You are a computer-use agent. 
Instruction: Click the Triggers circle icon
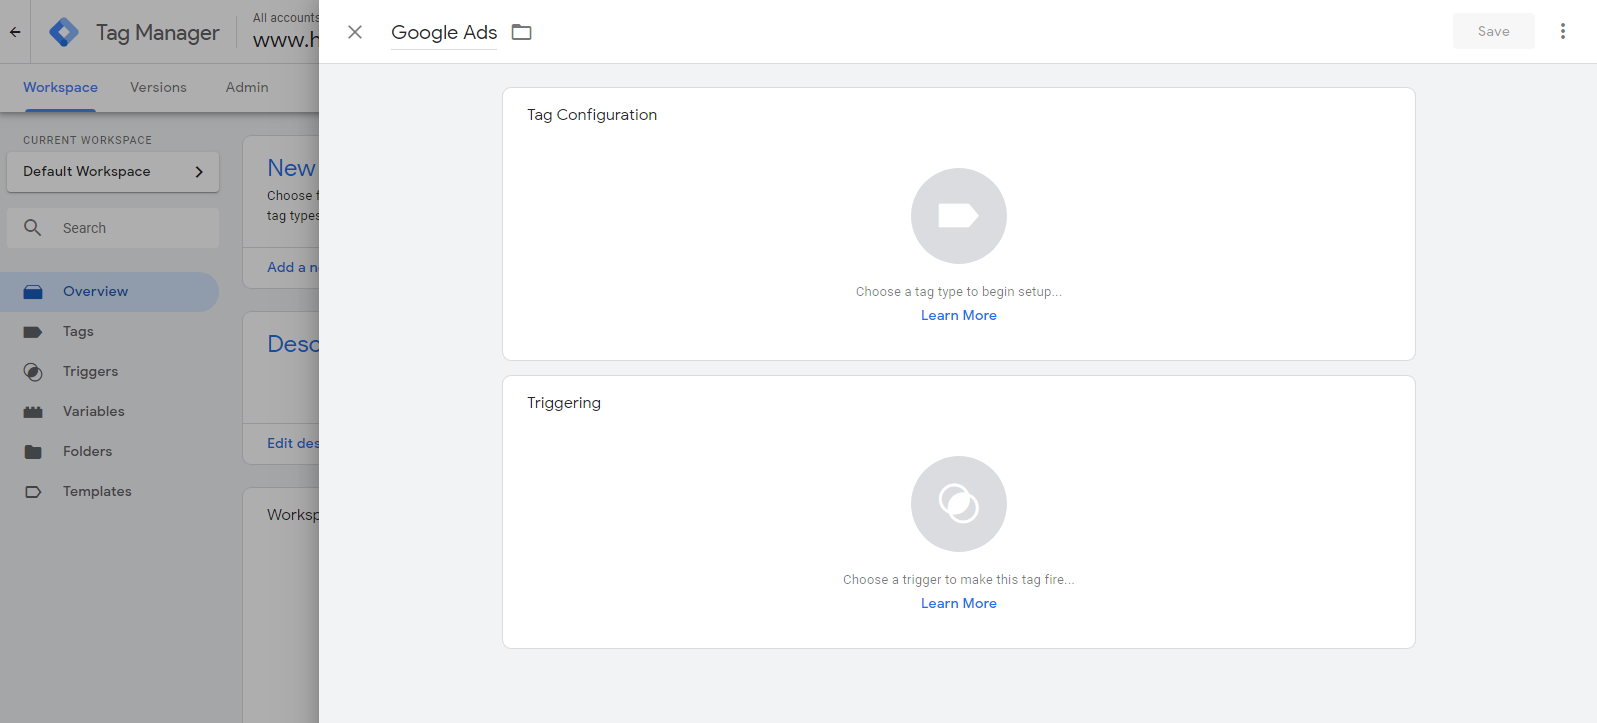pyautogui.click(x=33, y=372)
